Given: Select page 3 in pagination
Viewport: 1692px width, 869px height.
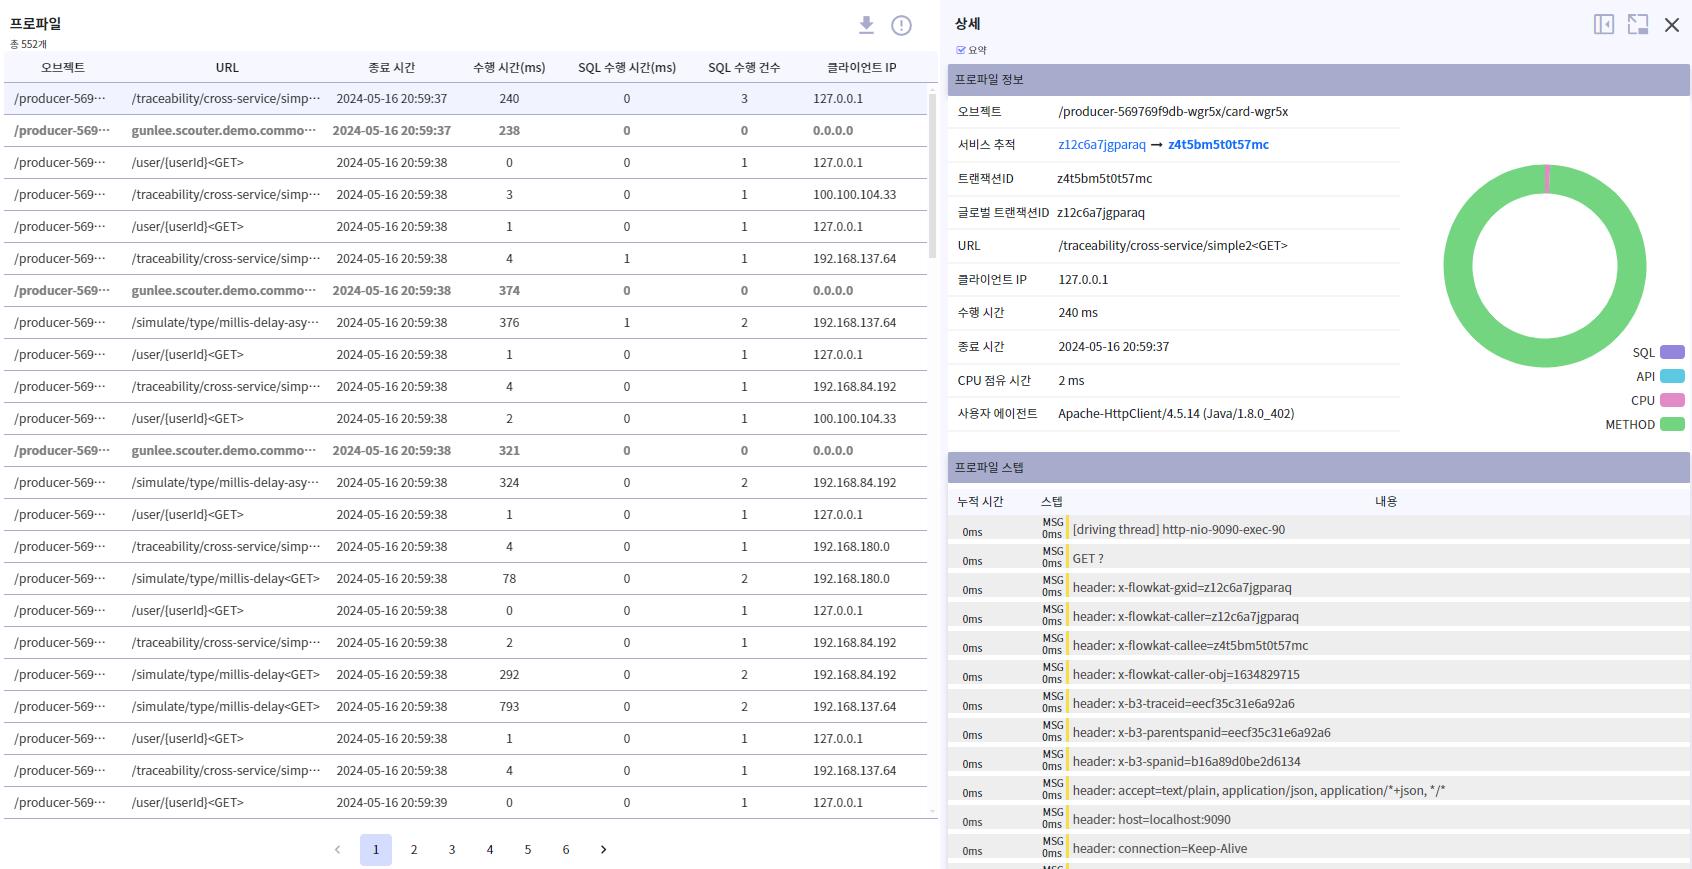Looking at the screenshot, I should [x=452, y=850].
